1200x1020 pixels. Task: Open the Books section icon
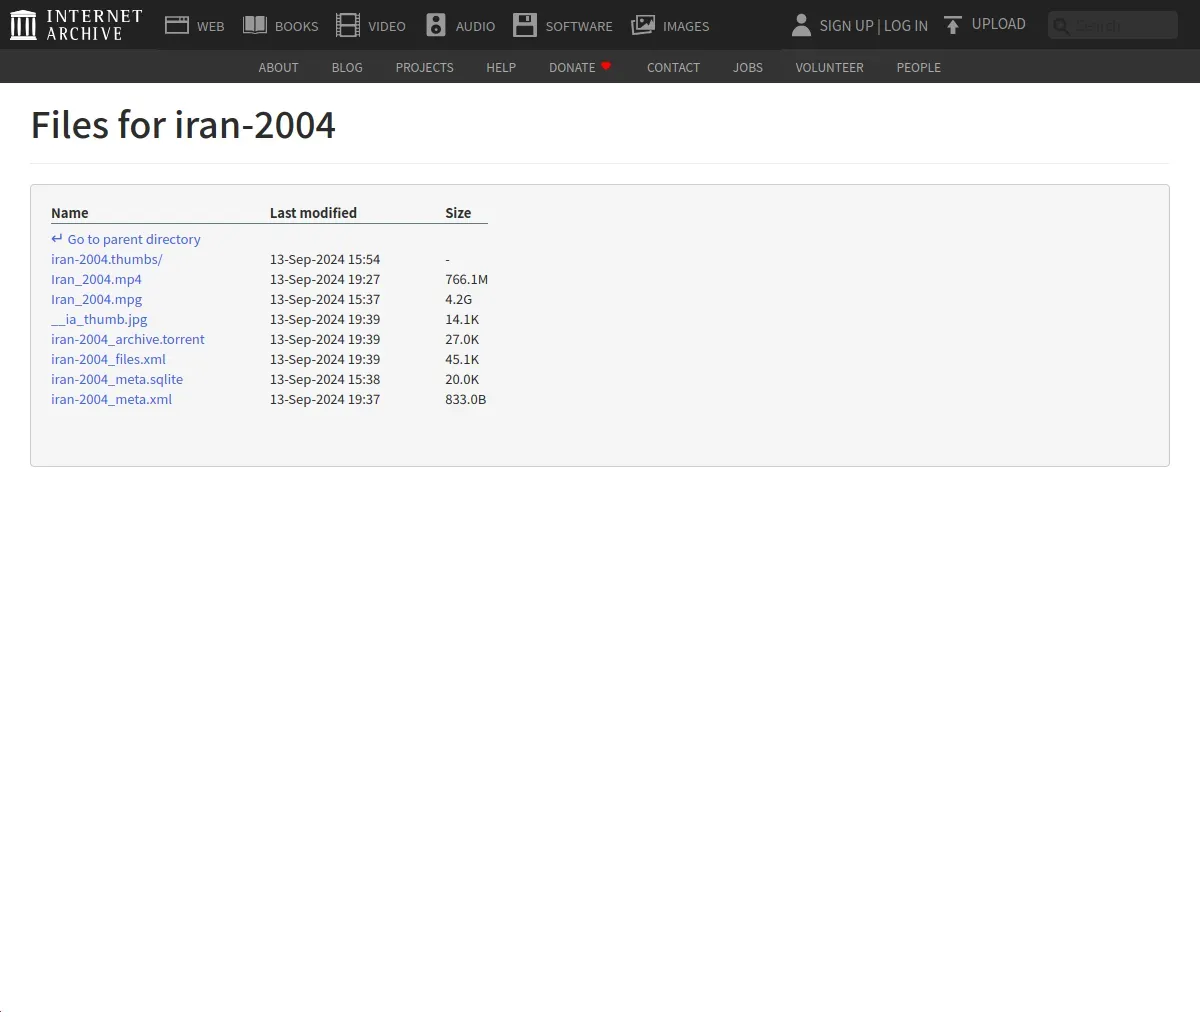[255, 25]
